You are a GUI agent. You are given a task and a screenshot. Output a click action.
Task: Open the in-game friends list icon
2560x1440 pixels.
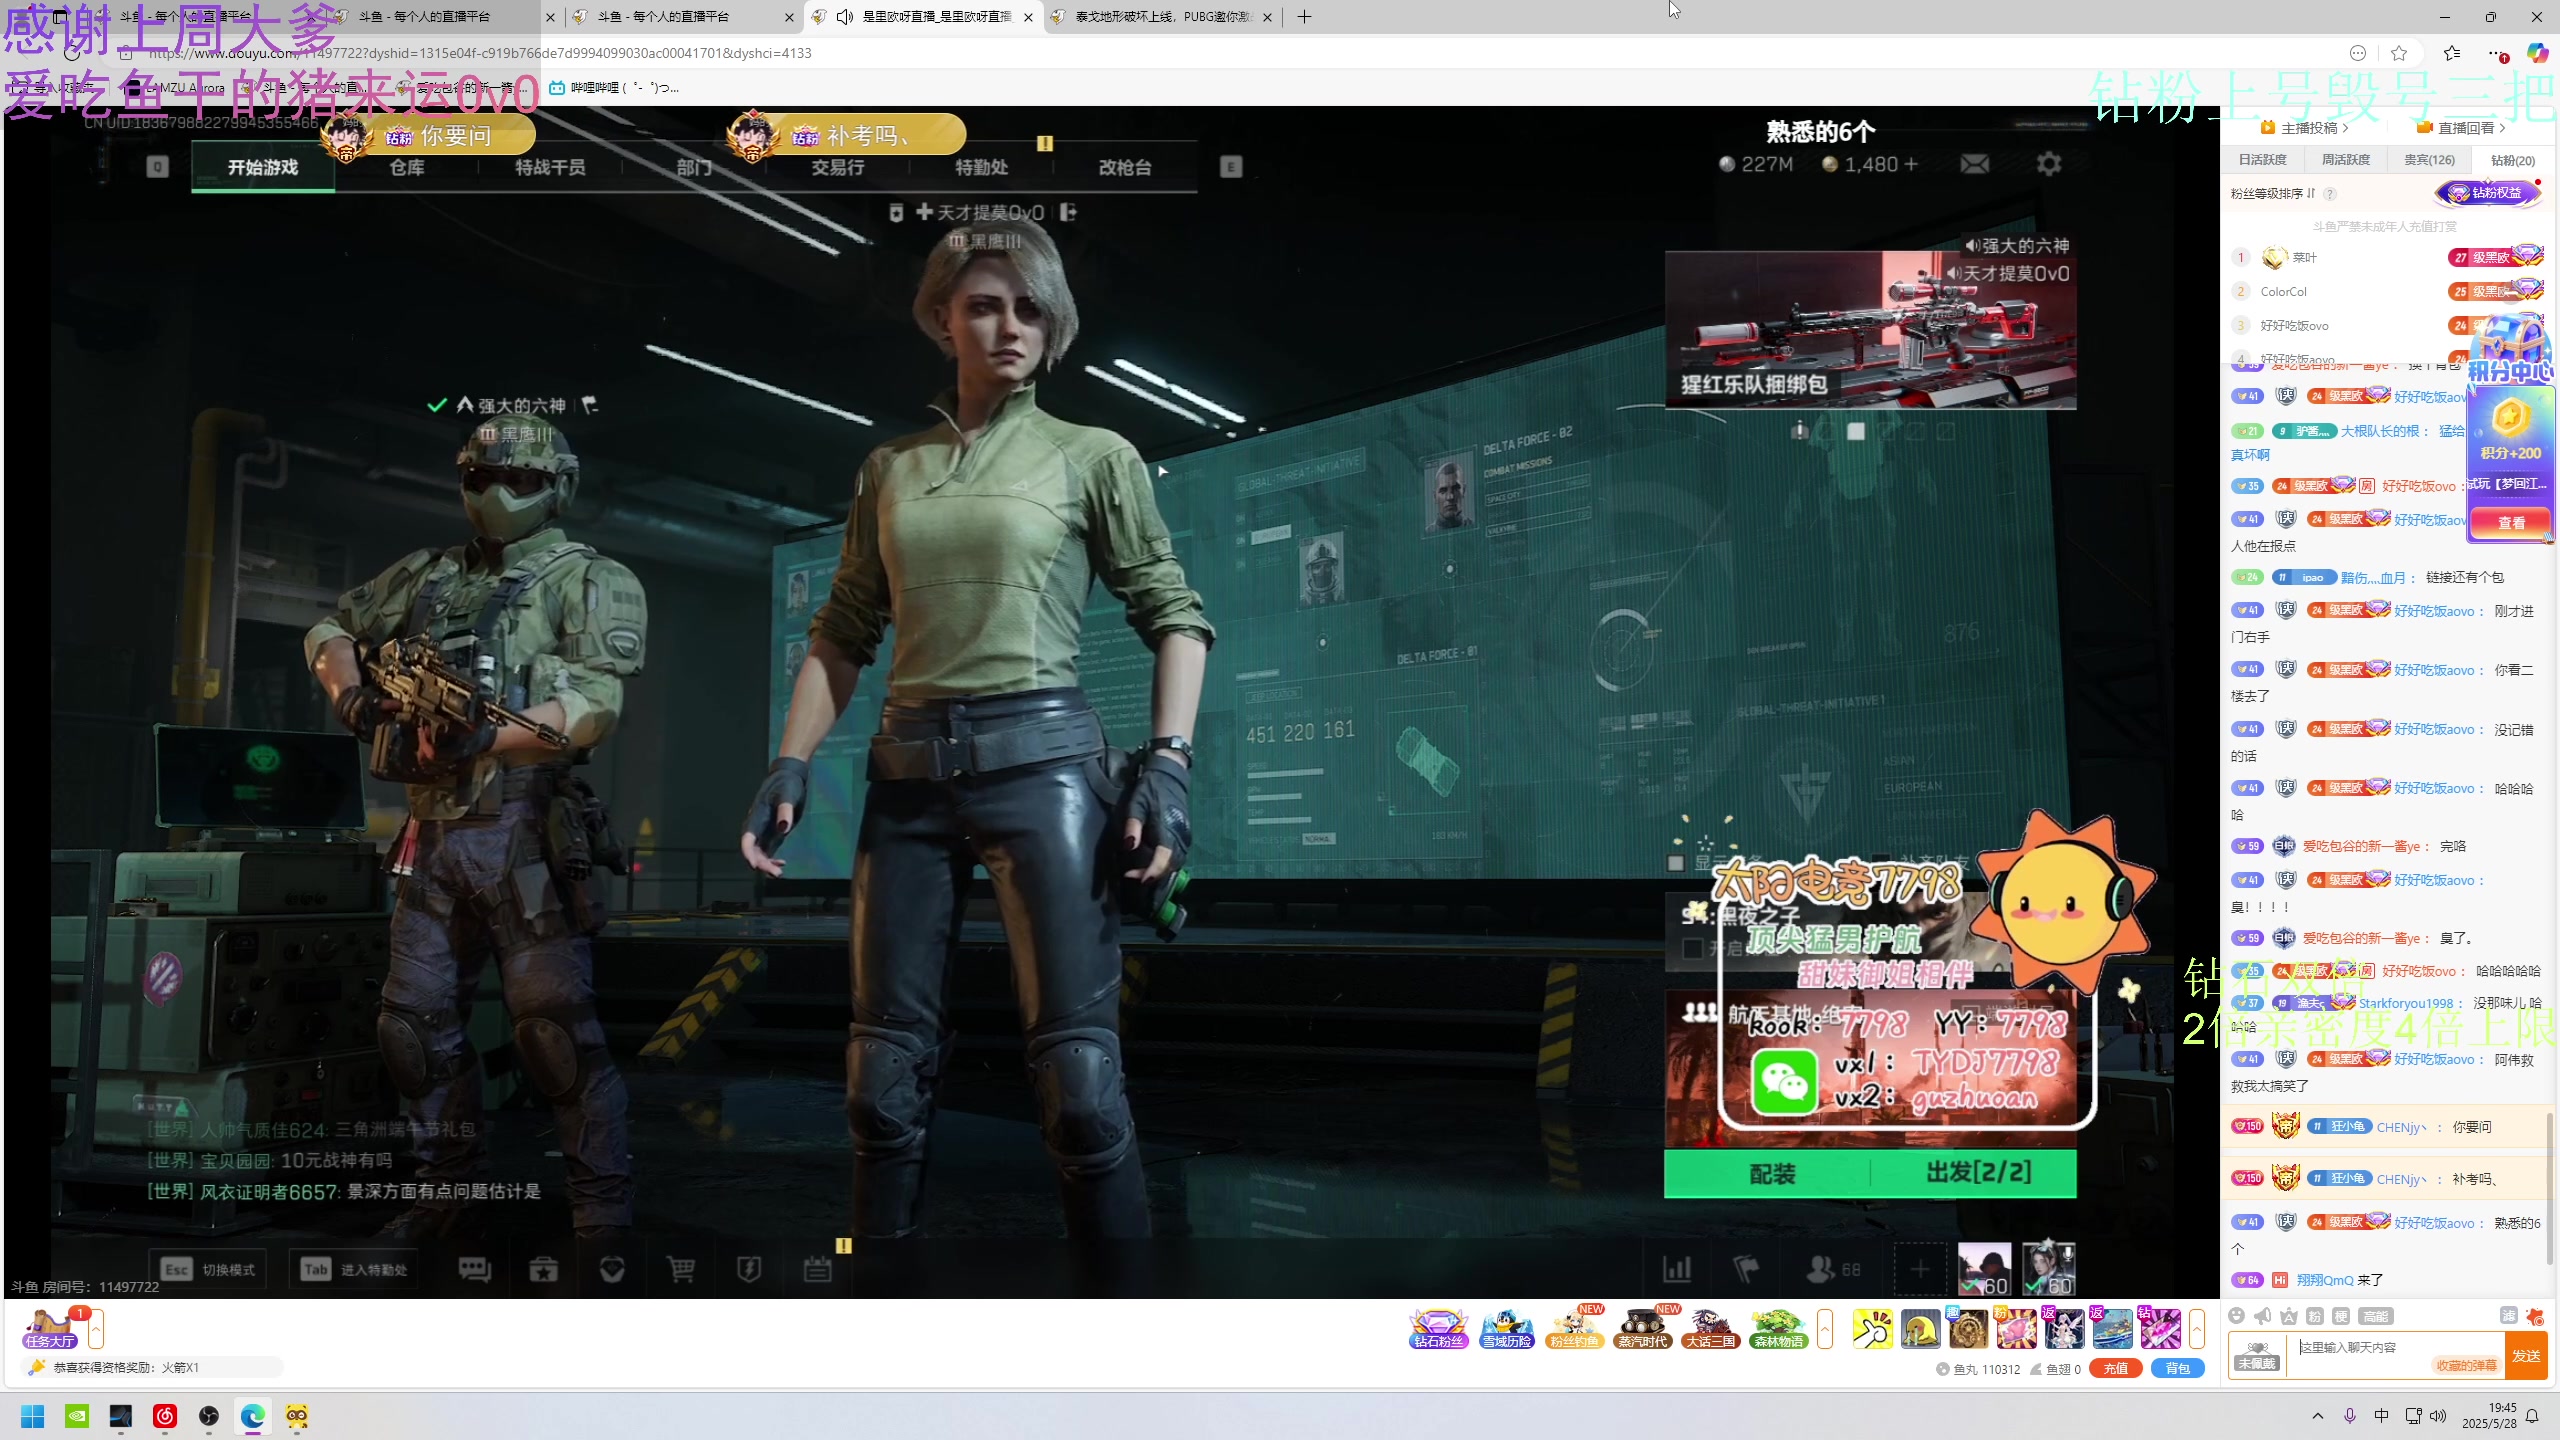click(1834, 1269)
